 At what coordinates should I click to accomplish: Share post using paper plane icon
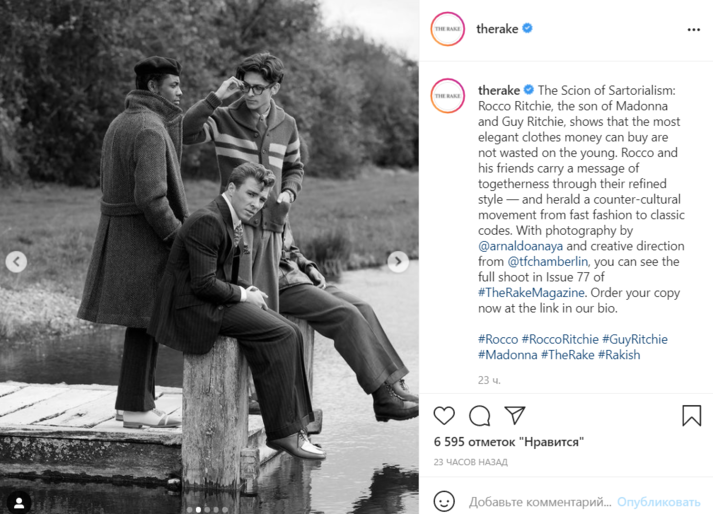(x=515, y=415)
